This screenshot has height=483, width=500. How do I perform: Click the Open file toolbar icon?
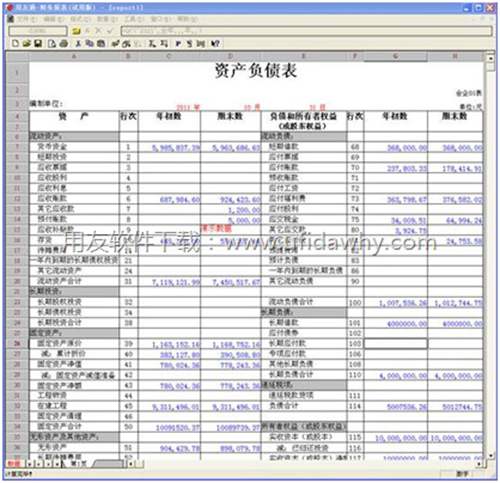point(27,44)
